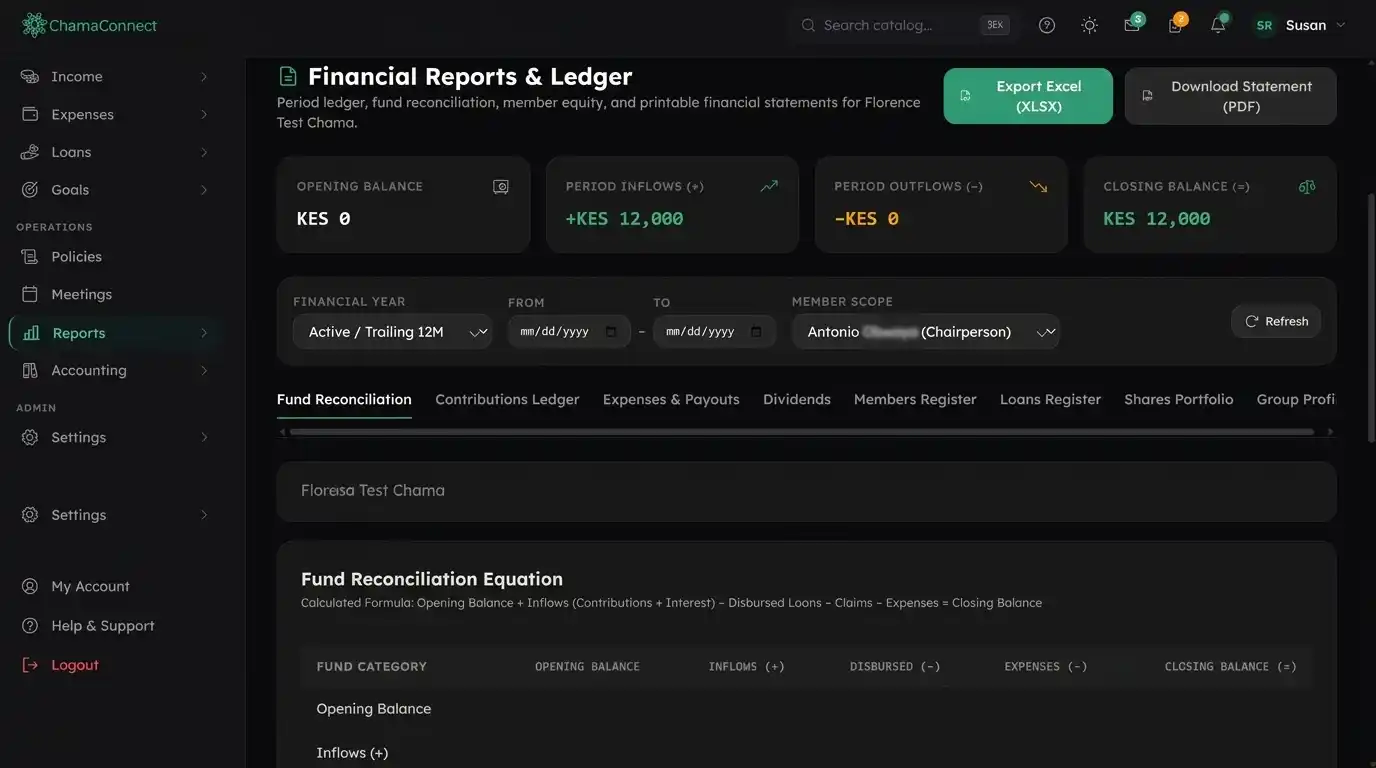Click the Help & Support icon
This screenshot has width=1376, height=768.
click(30, 625)
